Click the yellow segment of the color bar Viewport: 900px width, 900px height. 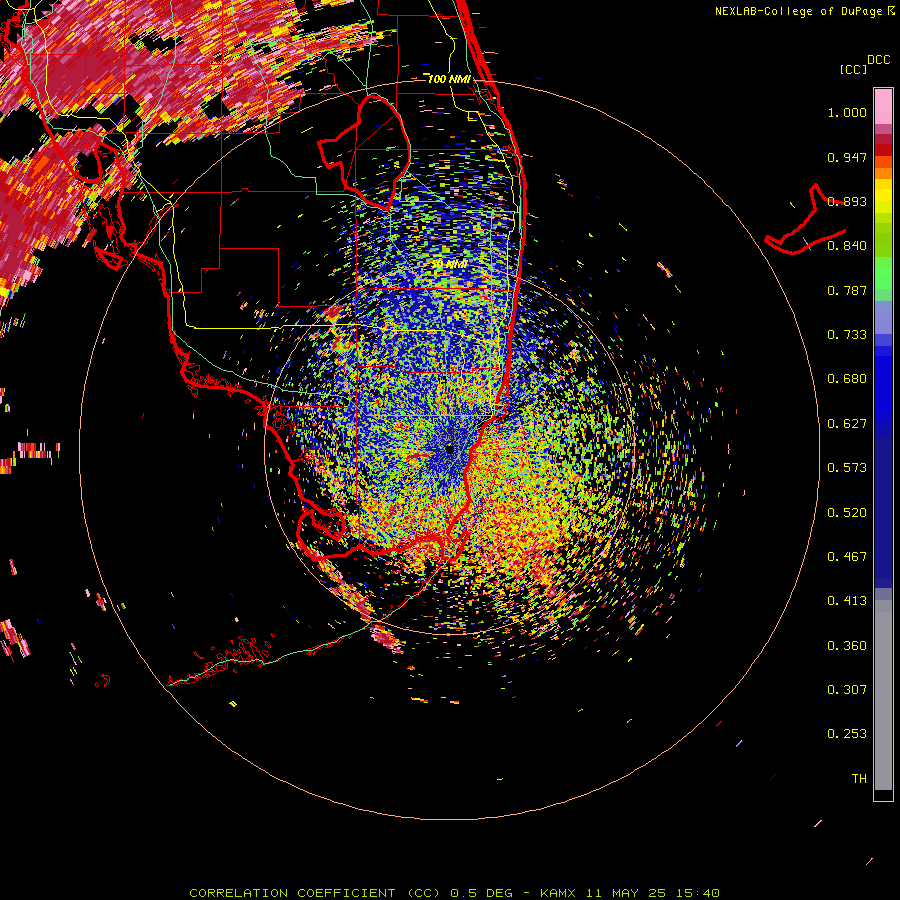pos(883,196)
